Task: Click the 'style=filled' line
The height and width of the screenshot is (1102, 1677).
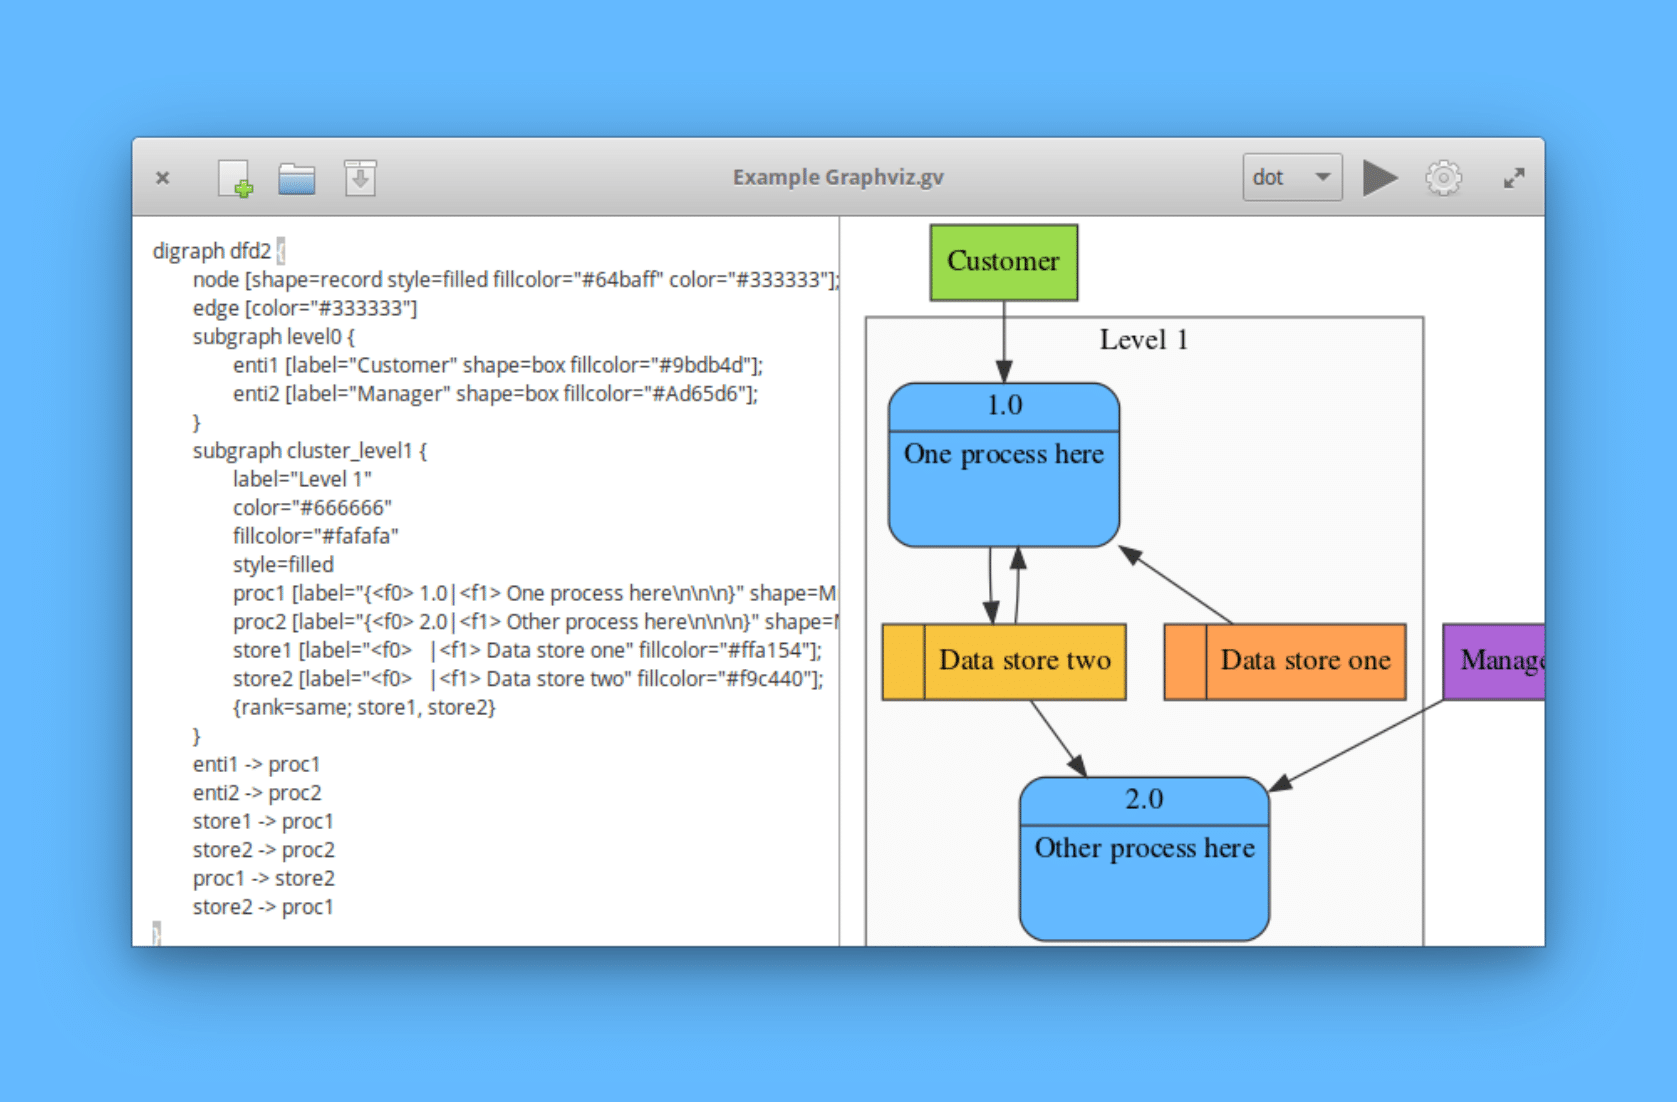Action: click(283, 564)
